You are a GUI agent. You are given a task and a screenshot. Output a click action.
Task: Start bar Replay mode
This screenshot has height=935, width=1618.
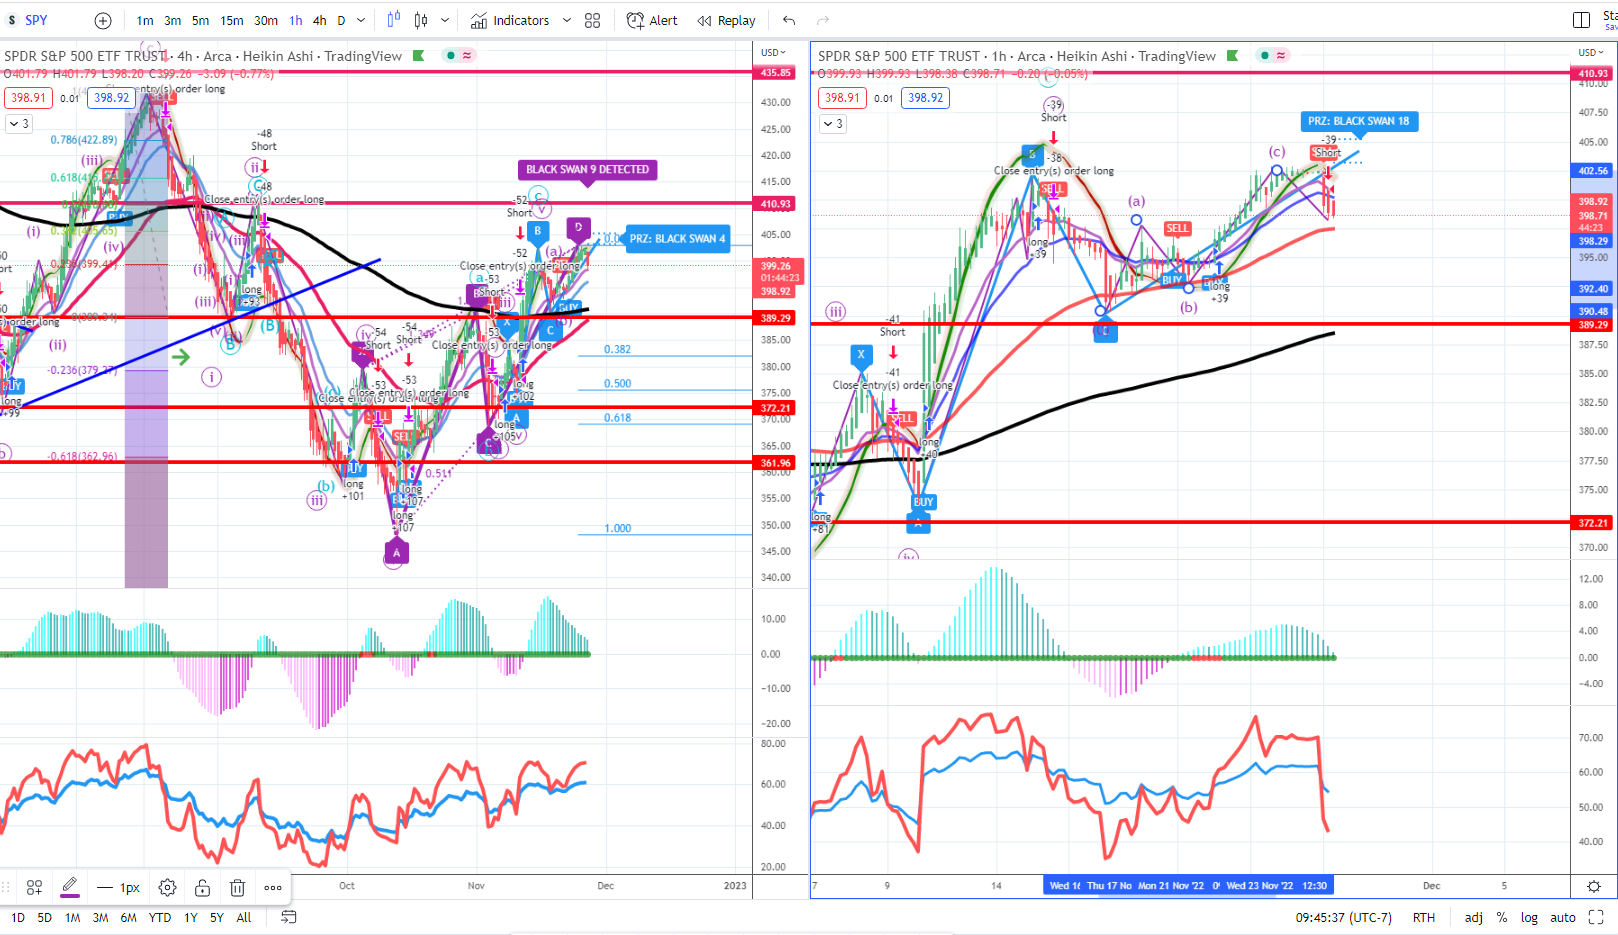tap(727, 20)
